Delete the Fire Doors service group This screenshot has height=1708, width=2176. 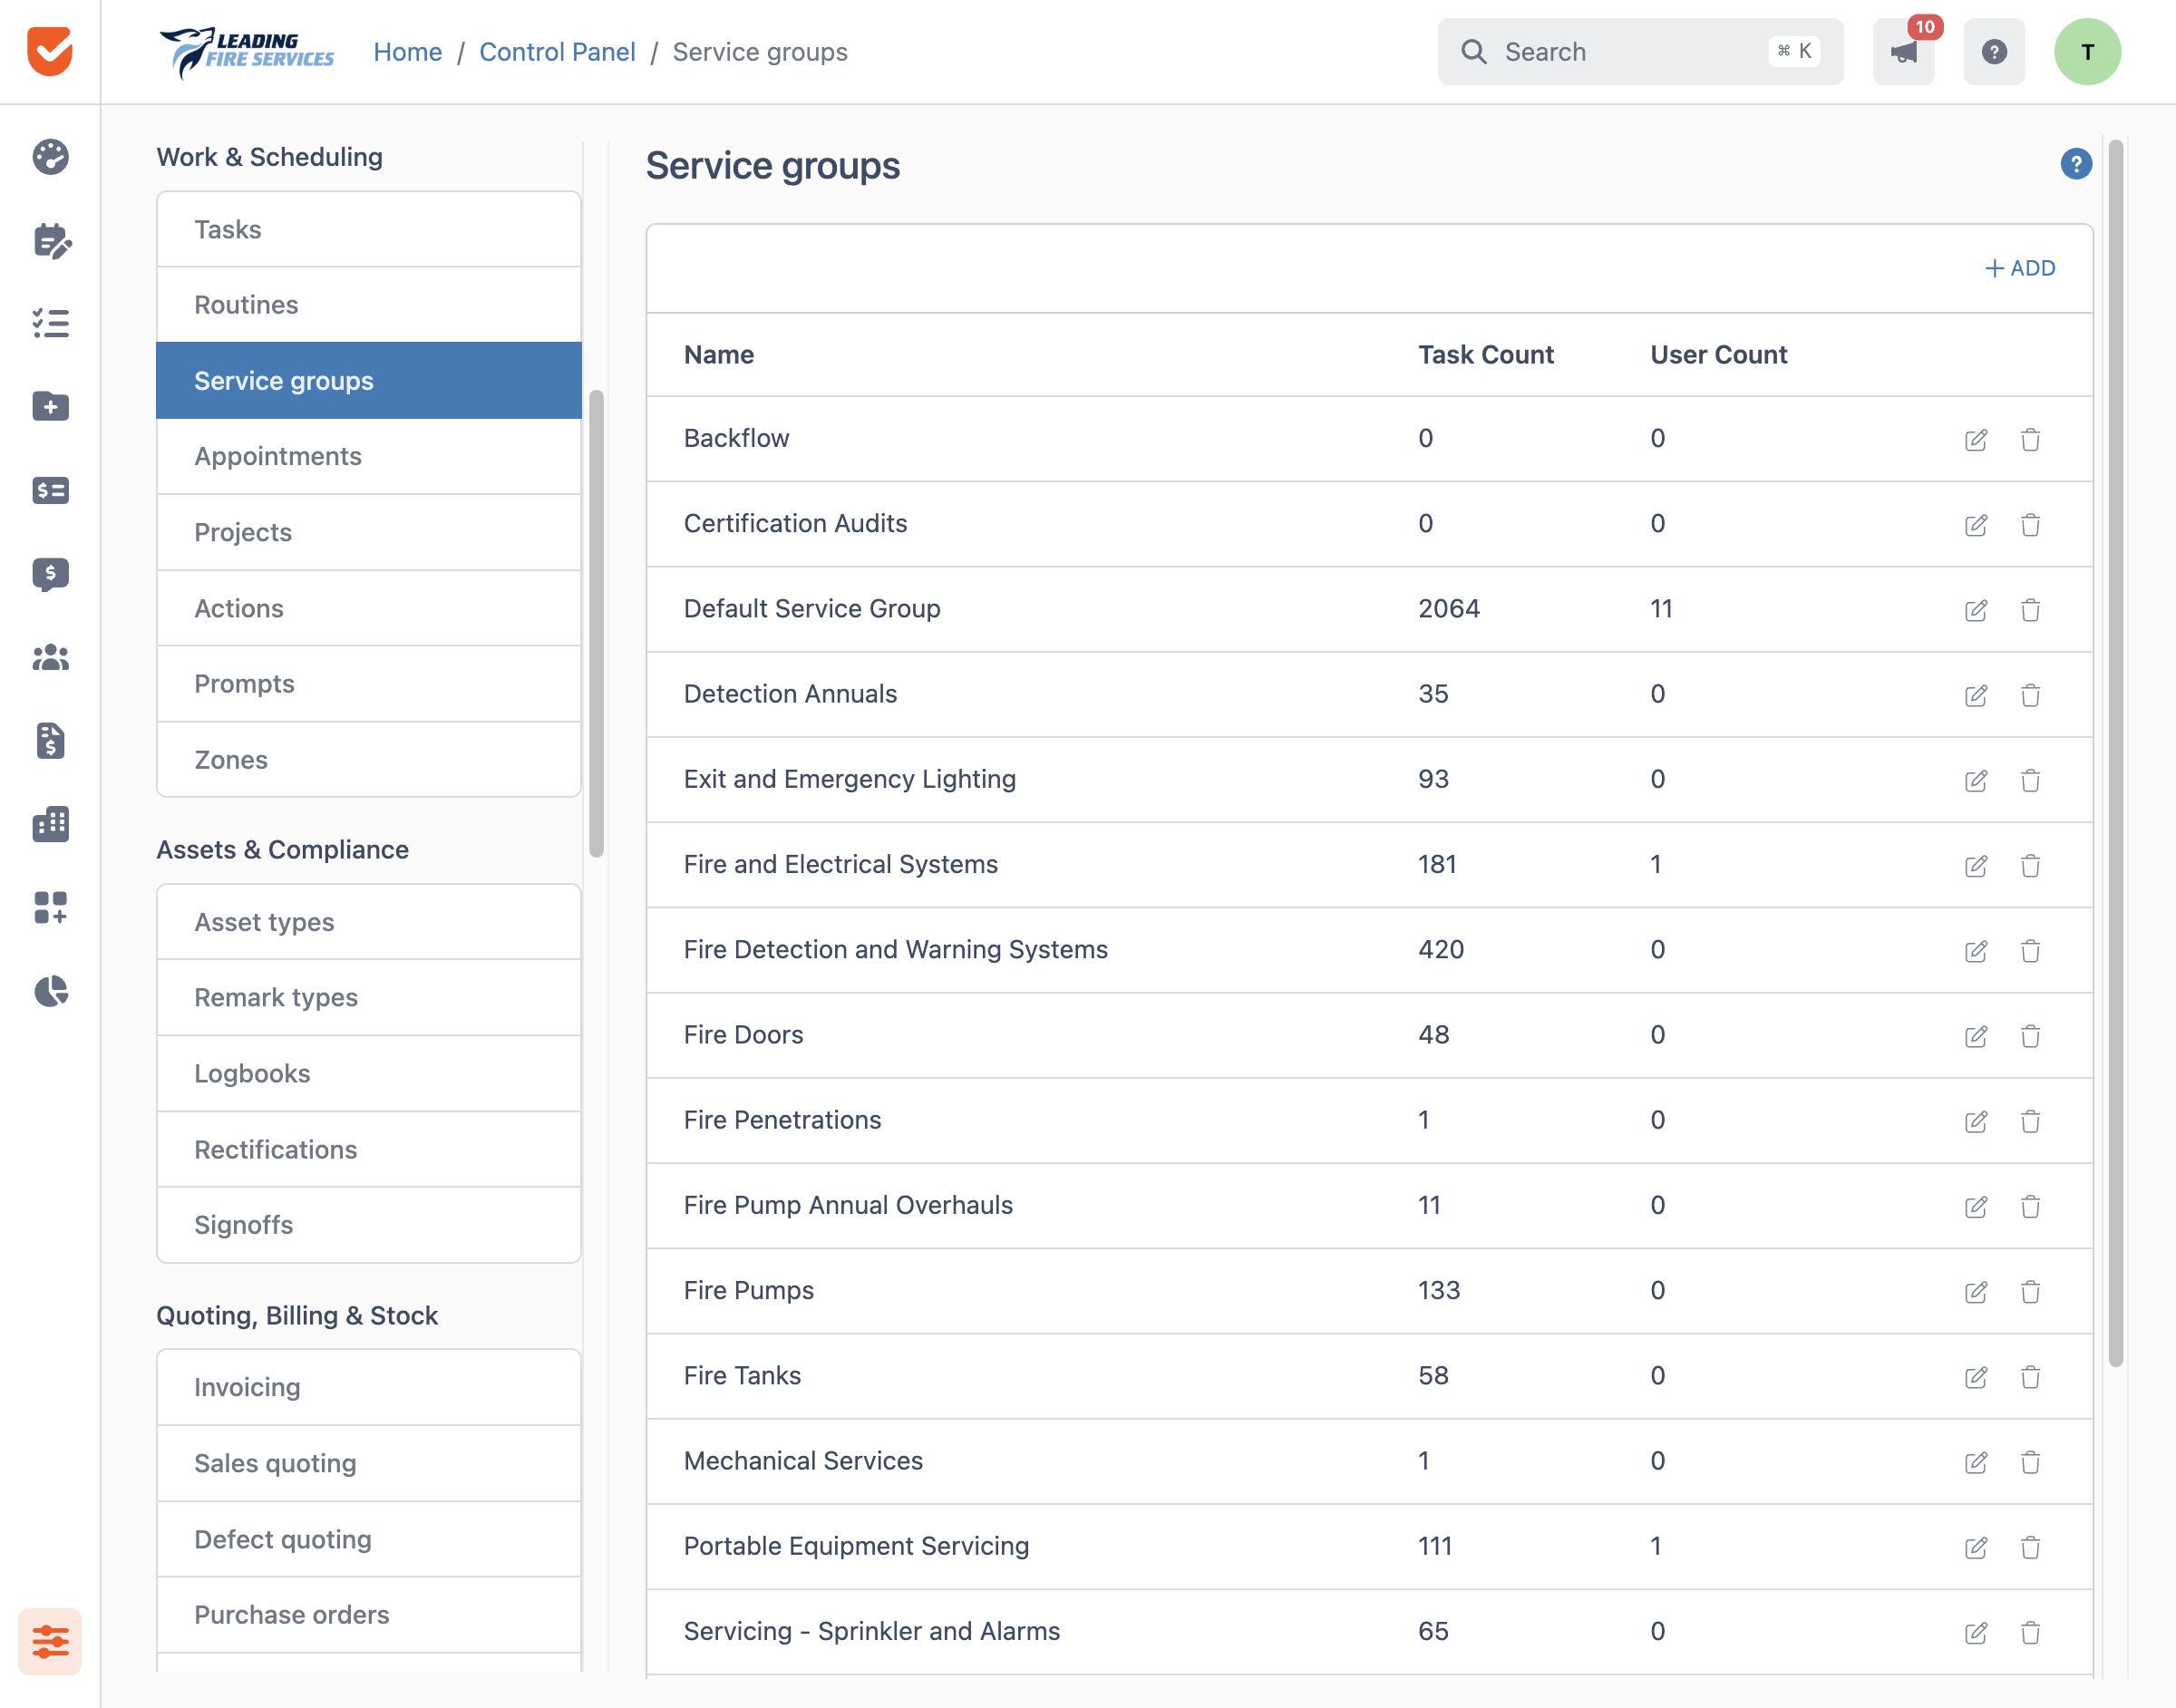point(2030,1036)
